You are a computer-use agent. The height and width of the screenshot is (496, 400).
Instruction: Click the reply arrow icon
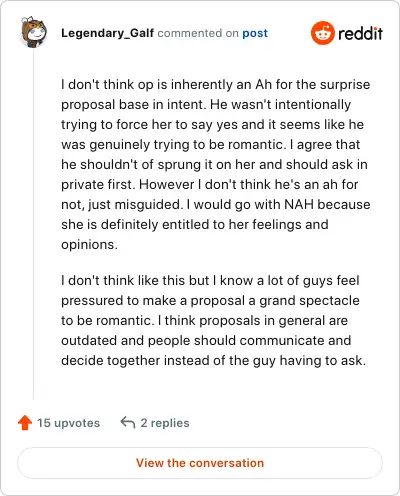tap(128, 422)
